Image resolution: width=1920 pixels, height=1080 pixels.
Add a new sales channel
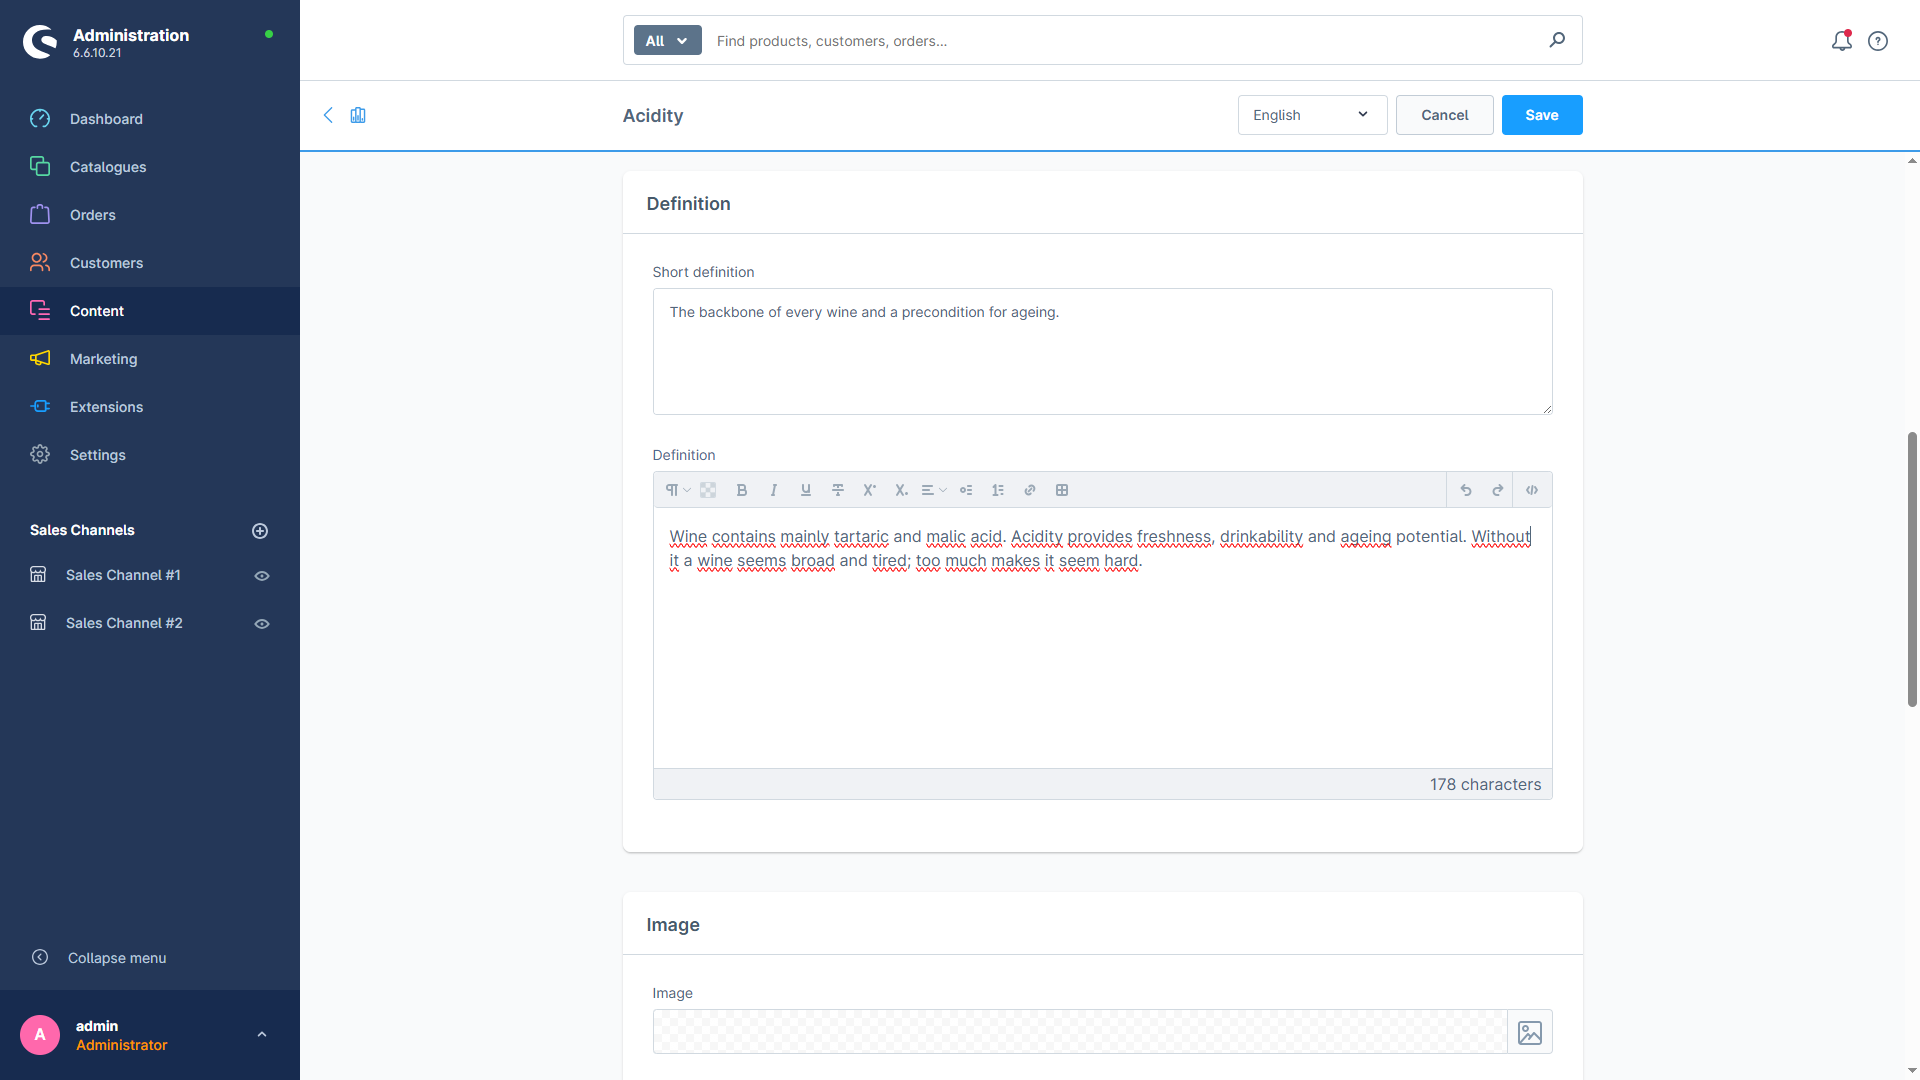coord(260,531)
